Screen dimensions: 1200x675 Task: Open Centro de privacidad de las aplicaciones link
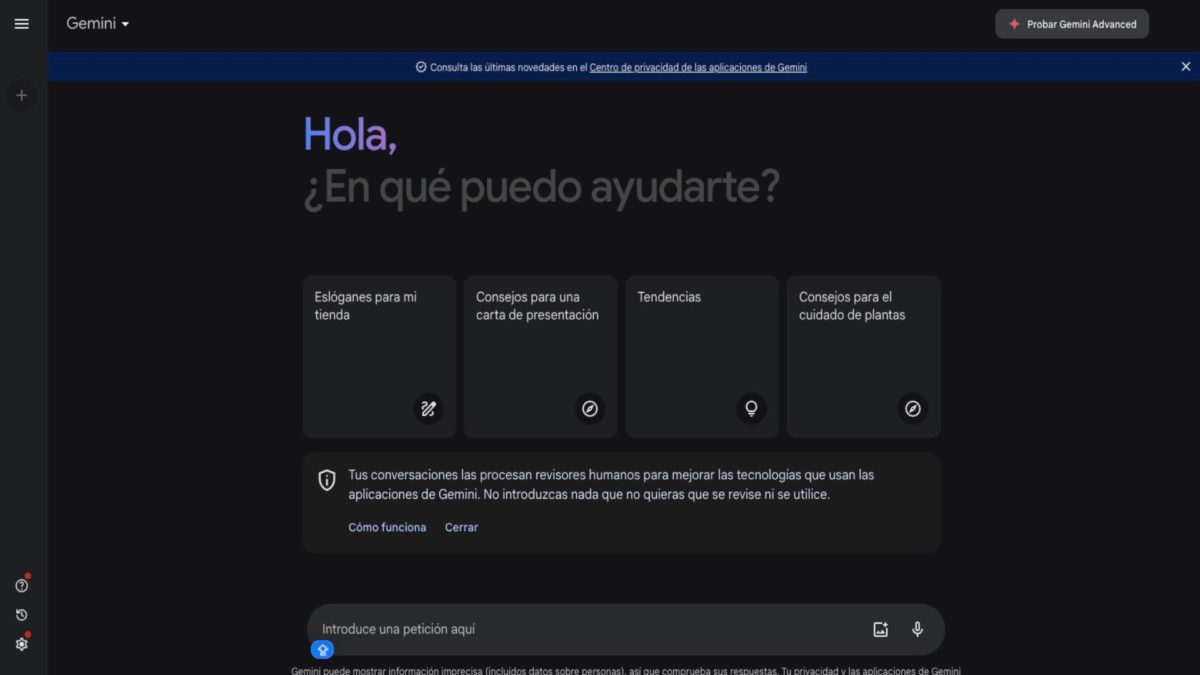(698, 68)
